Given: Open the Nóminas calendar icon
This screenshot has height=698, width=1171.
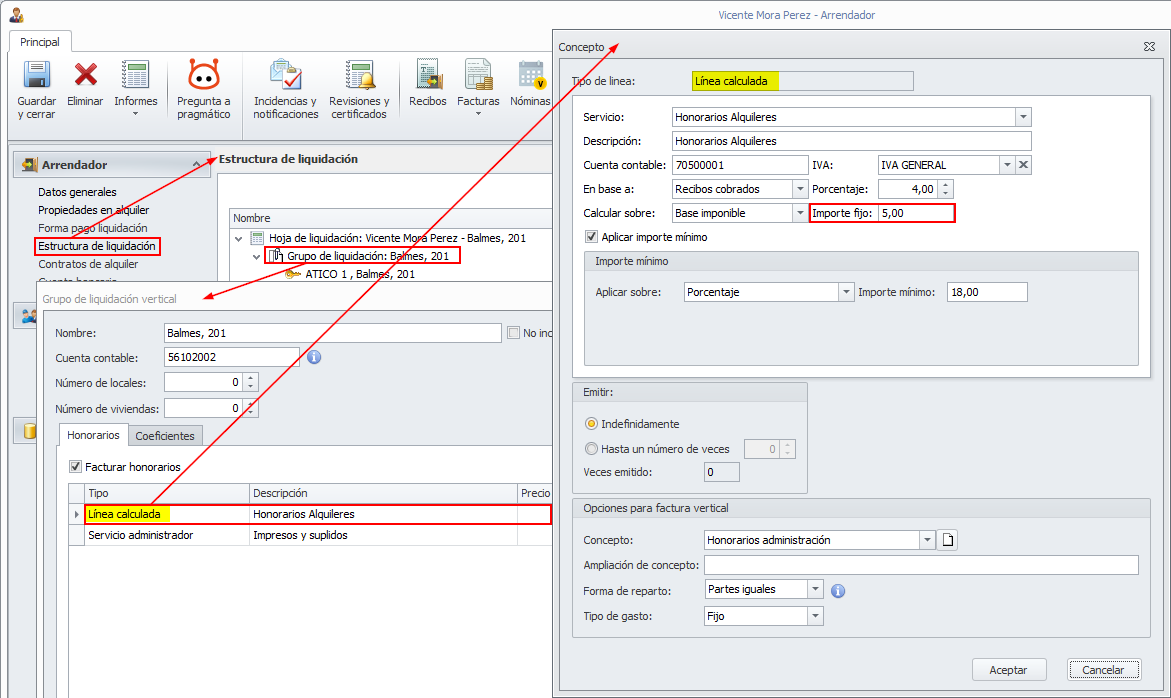Looking at the screenshot, I should pos(532,75).
